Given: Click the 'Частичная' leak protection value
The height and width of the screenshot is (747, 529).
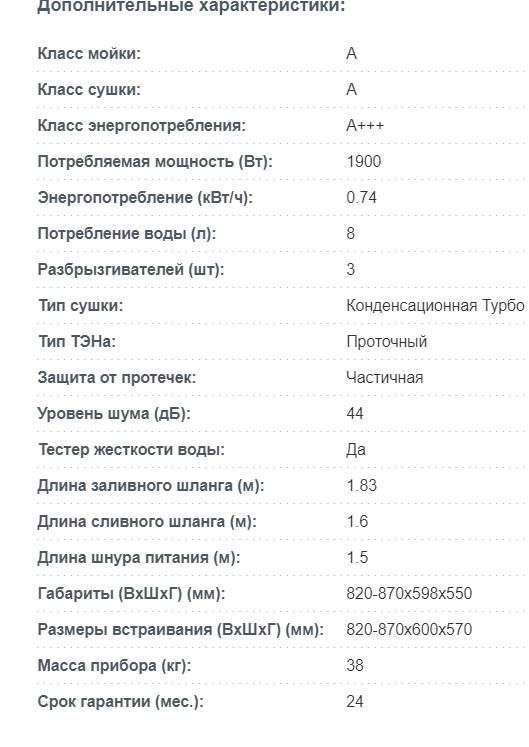Looking at the screenshot, I should (385, 377).
